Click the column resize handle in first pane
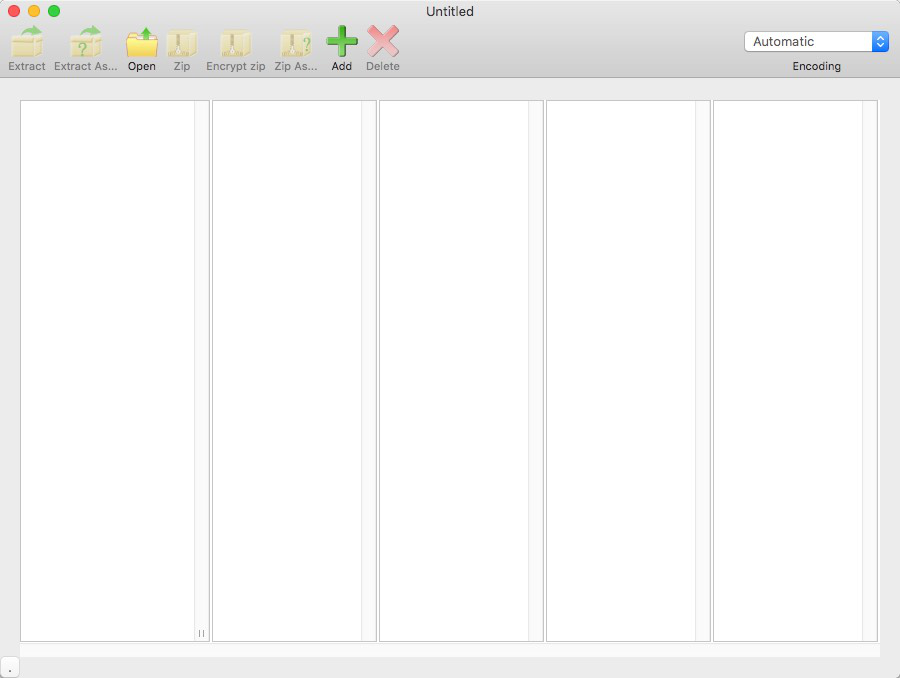 click(x=201, y=633)
